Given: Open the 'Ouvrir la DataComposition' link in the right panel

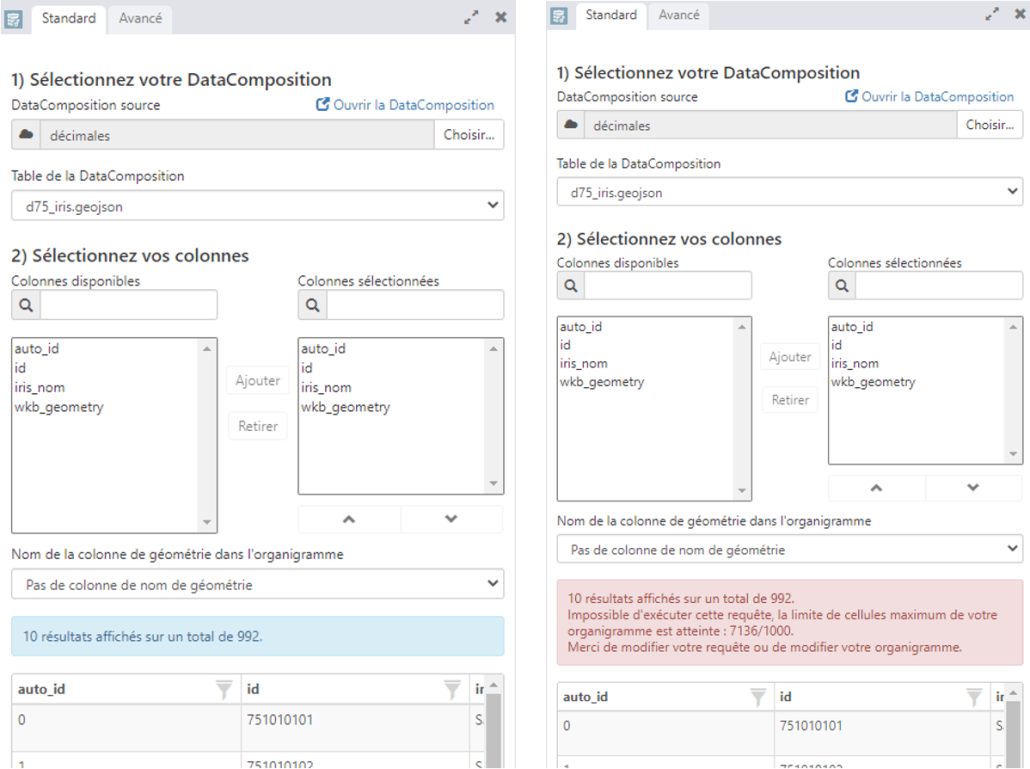Looking at the screenshot, I should click(x=929, y=97).
